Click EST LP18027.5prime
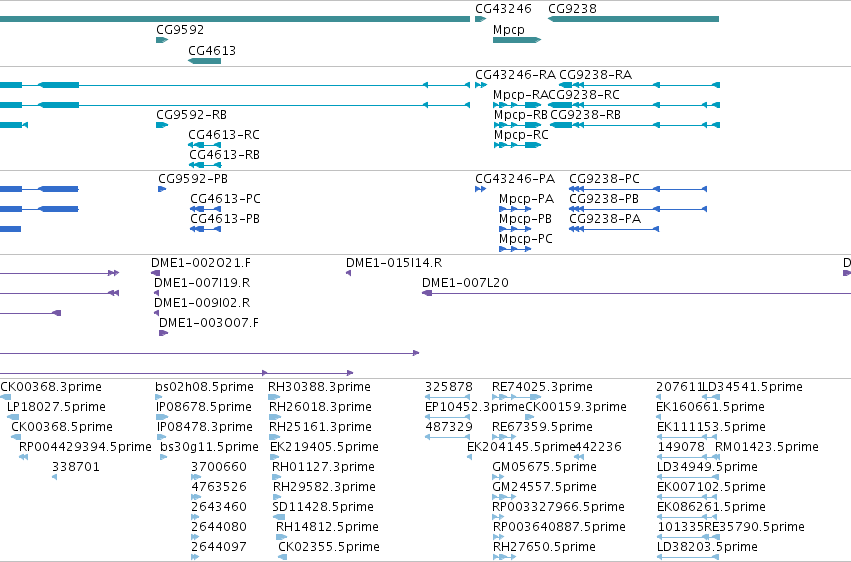The image size is (851, 562). pos(56,407)
